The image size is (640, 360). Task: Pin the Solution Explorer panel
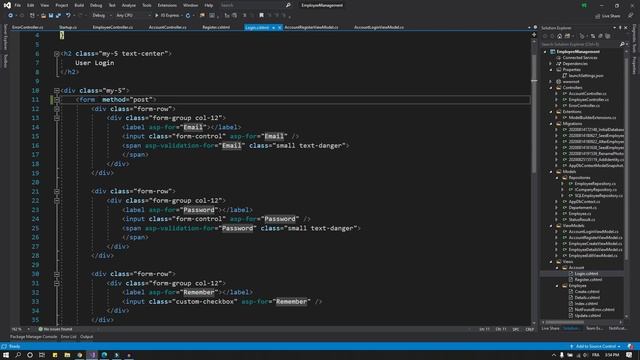620,28
